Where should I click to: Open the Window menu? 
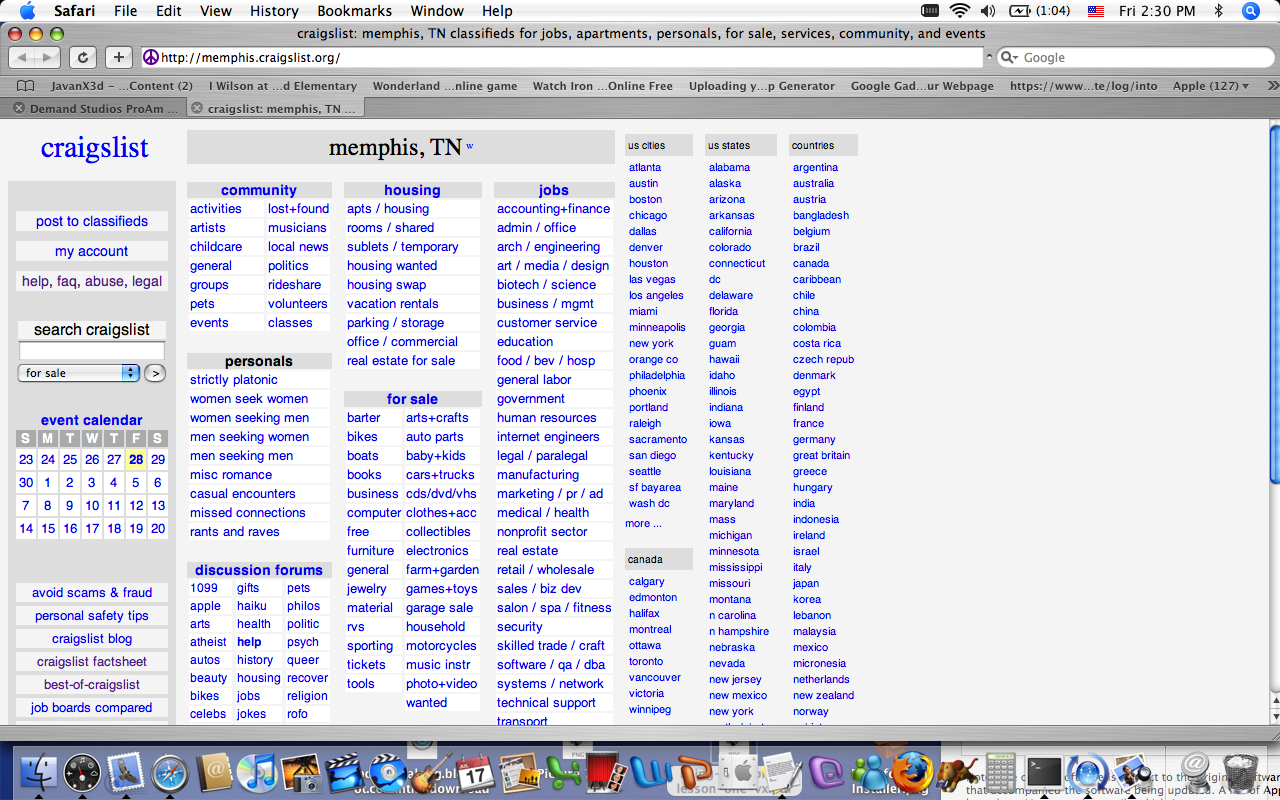click(437, 11)
